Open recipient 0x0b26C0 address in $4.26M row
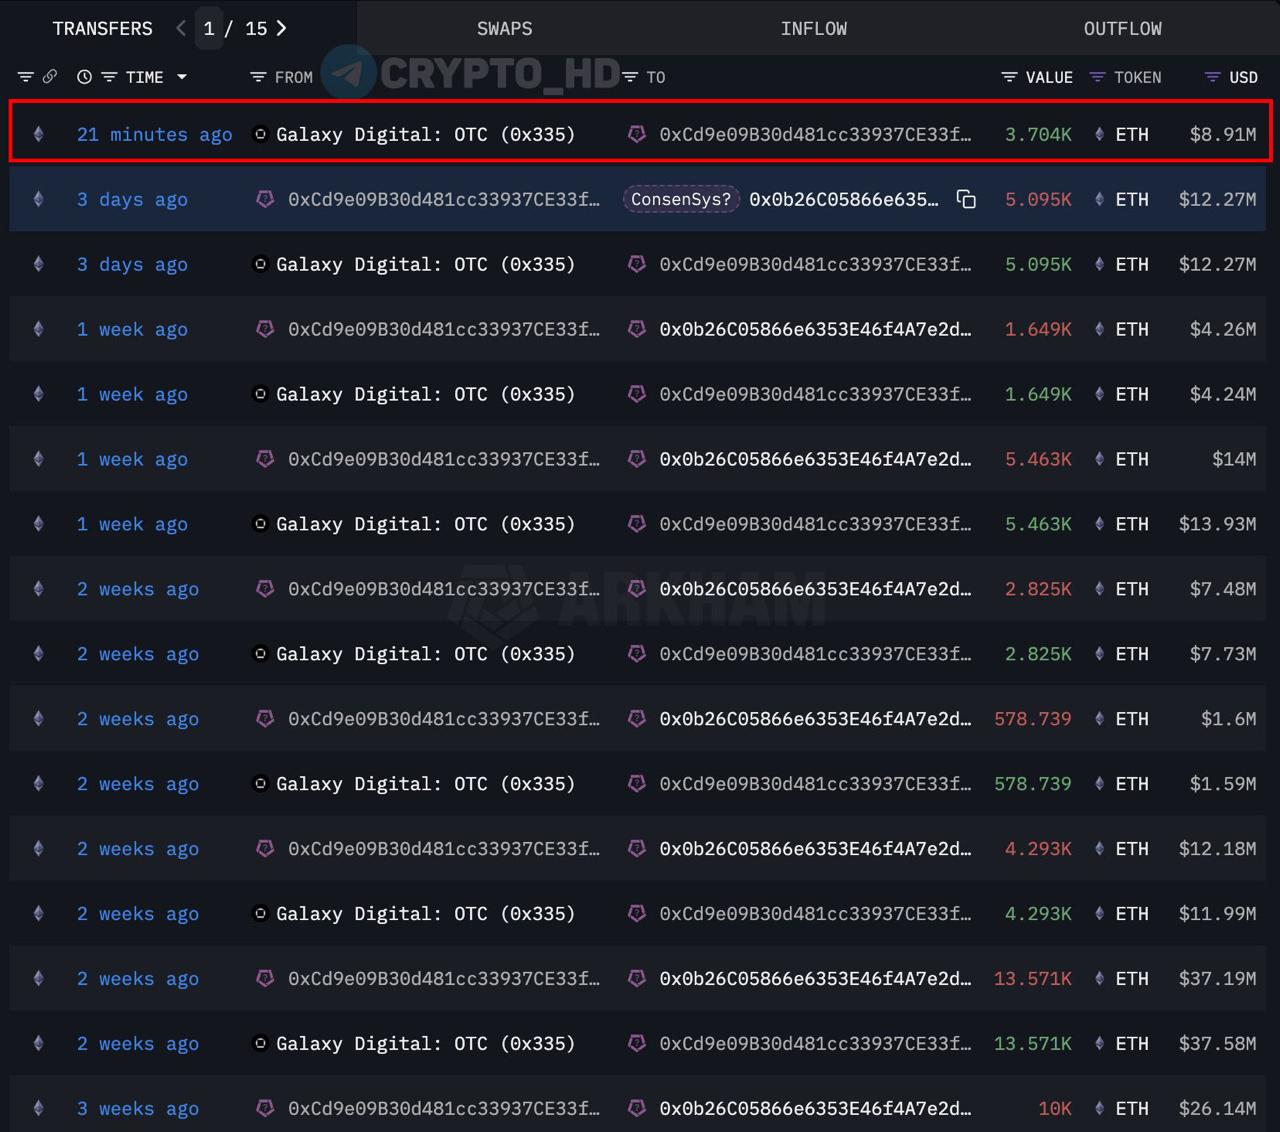 815,329
